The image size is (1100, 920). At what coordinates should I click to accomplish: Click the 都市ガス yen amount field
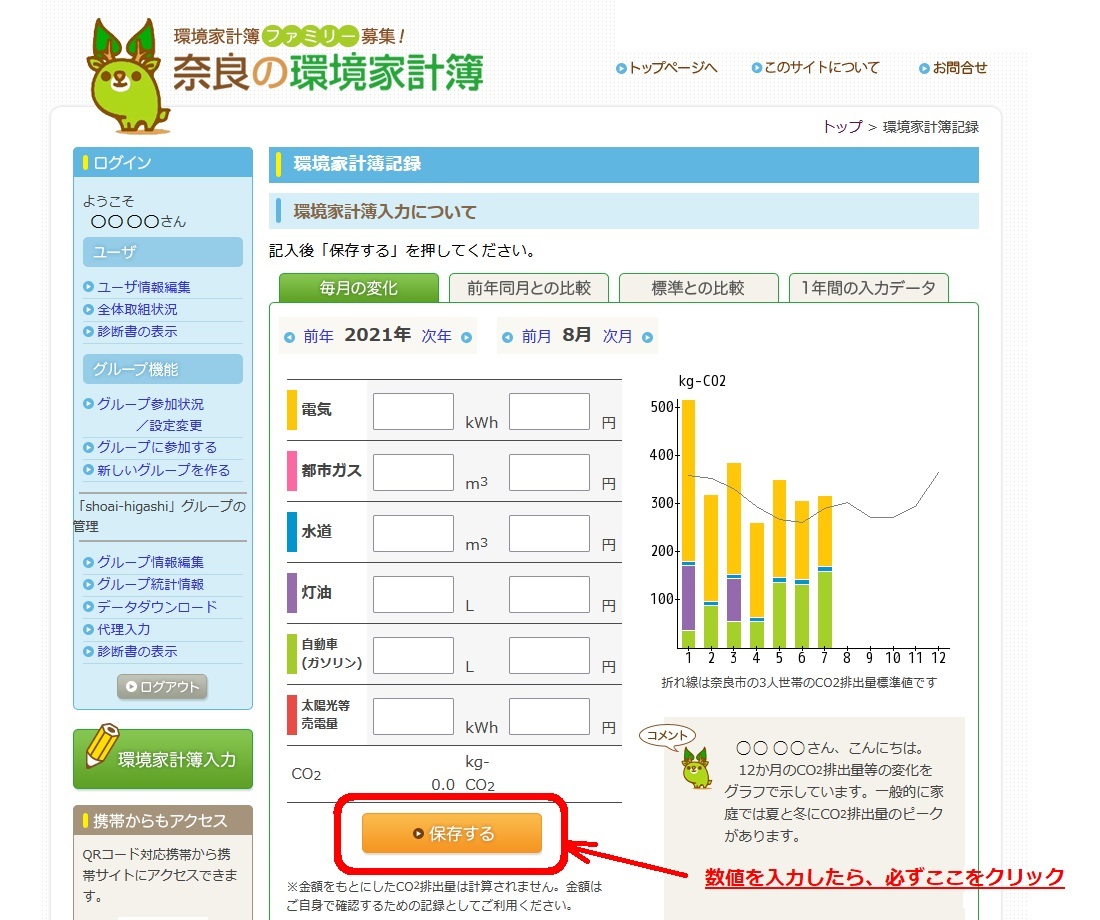[549, 472]
